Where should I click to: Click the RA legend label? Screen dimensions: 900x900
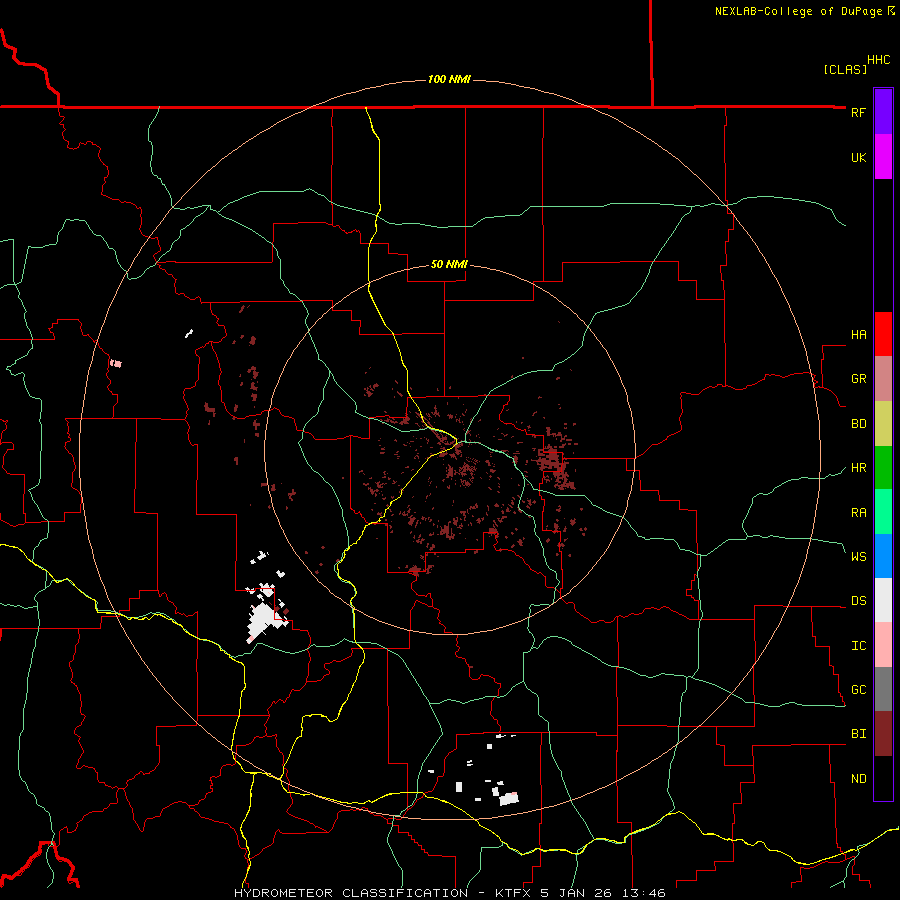(x=858, y=513)
